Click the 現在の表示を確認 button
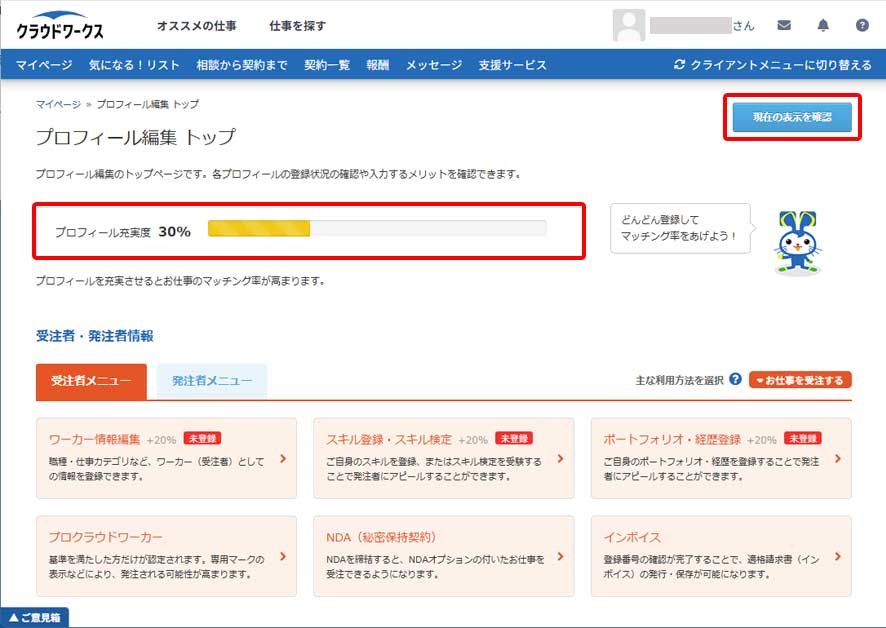Viewport: 886px width, 628px height. (791, 118)
